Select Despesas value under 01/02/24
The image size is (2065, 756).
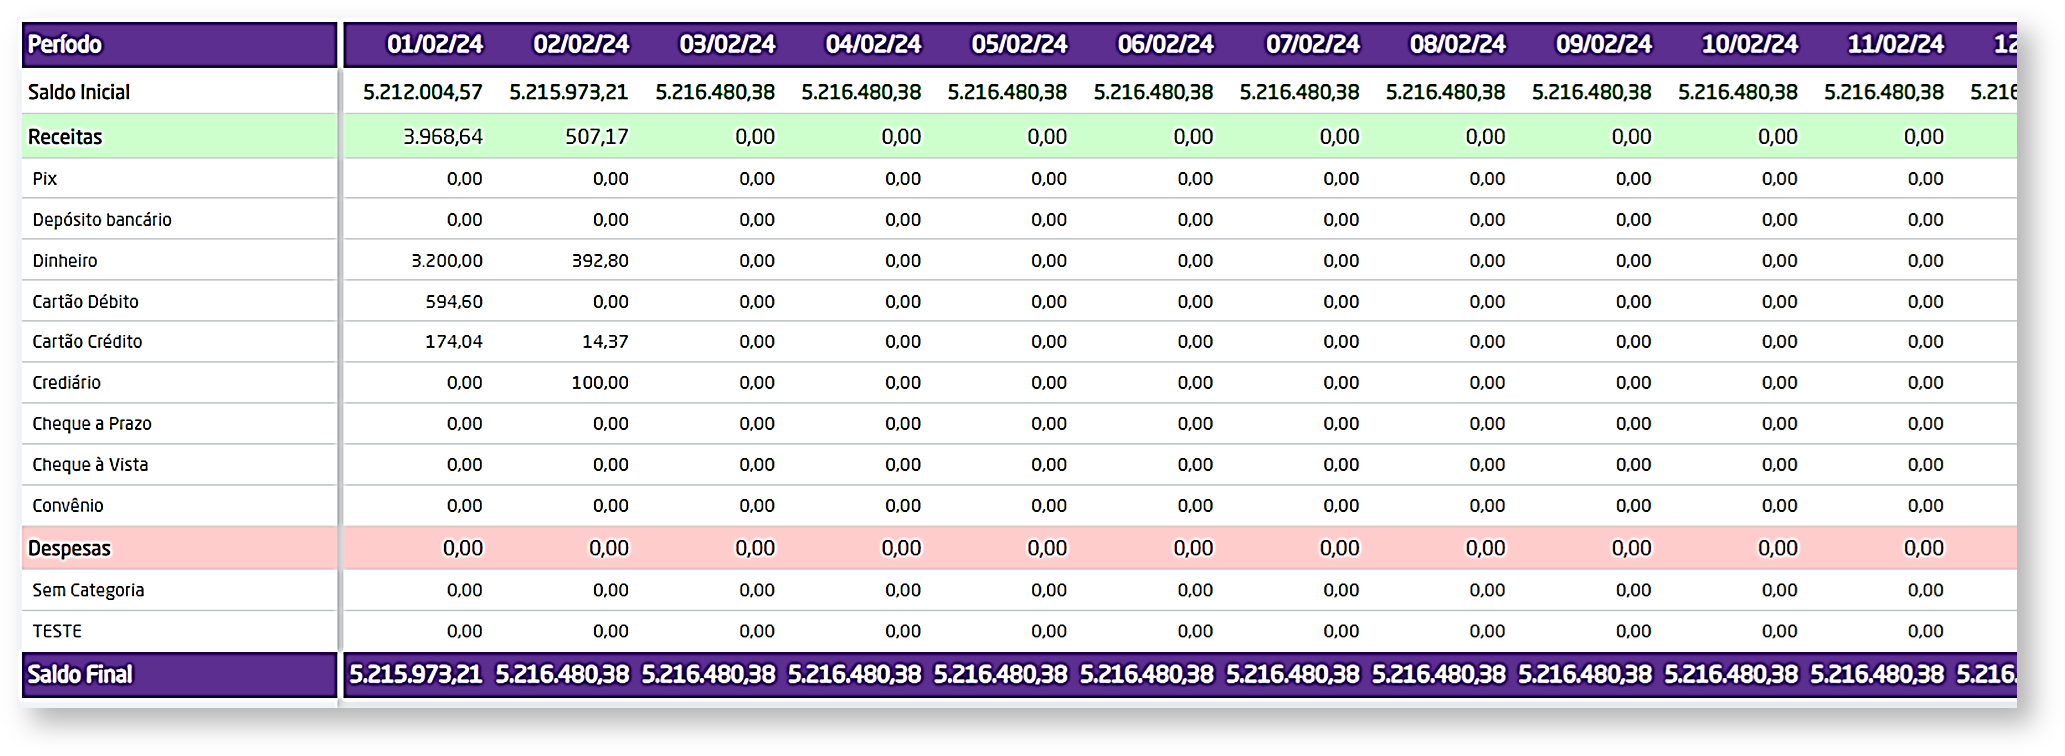coord(463,549)
